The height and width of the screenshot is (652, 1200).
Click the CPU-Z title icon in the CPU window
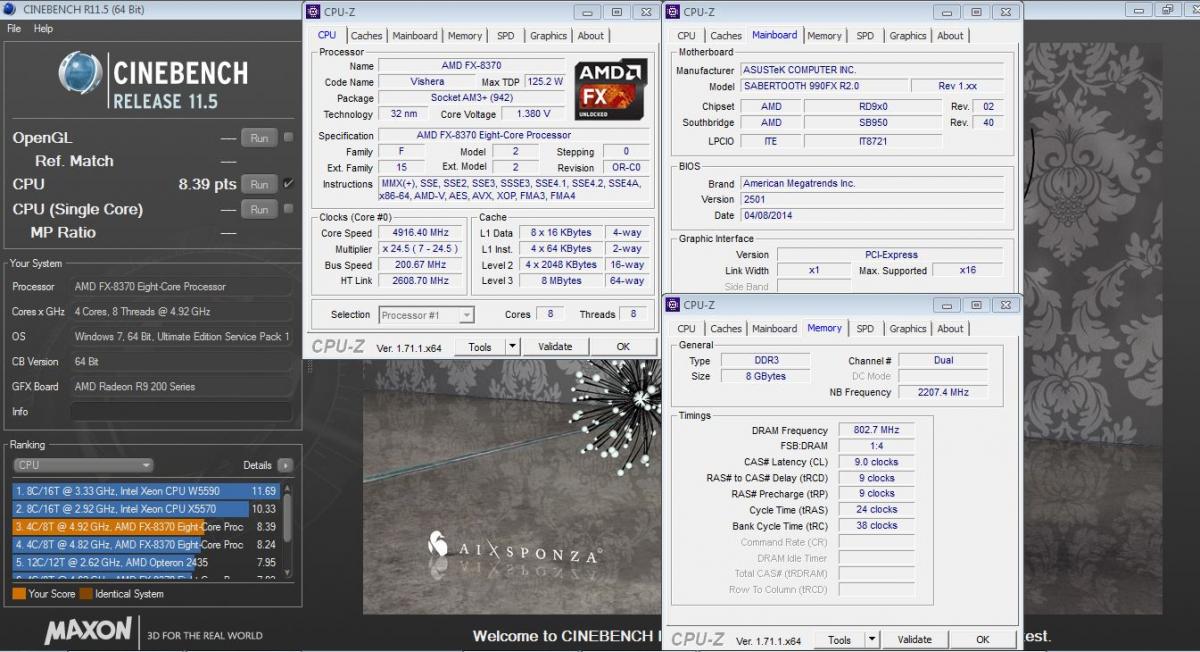[x=313, y=12]
